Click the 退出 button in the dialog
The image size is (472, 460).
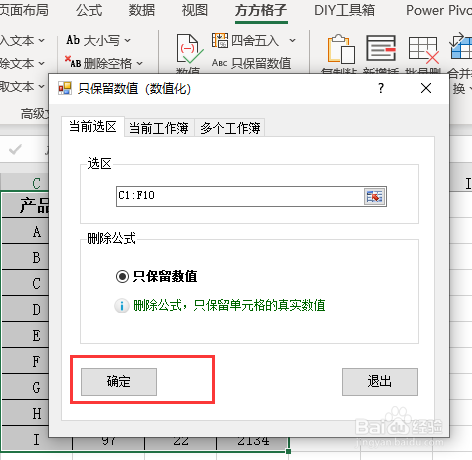380,382
